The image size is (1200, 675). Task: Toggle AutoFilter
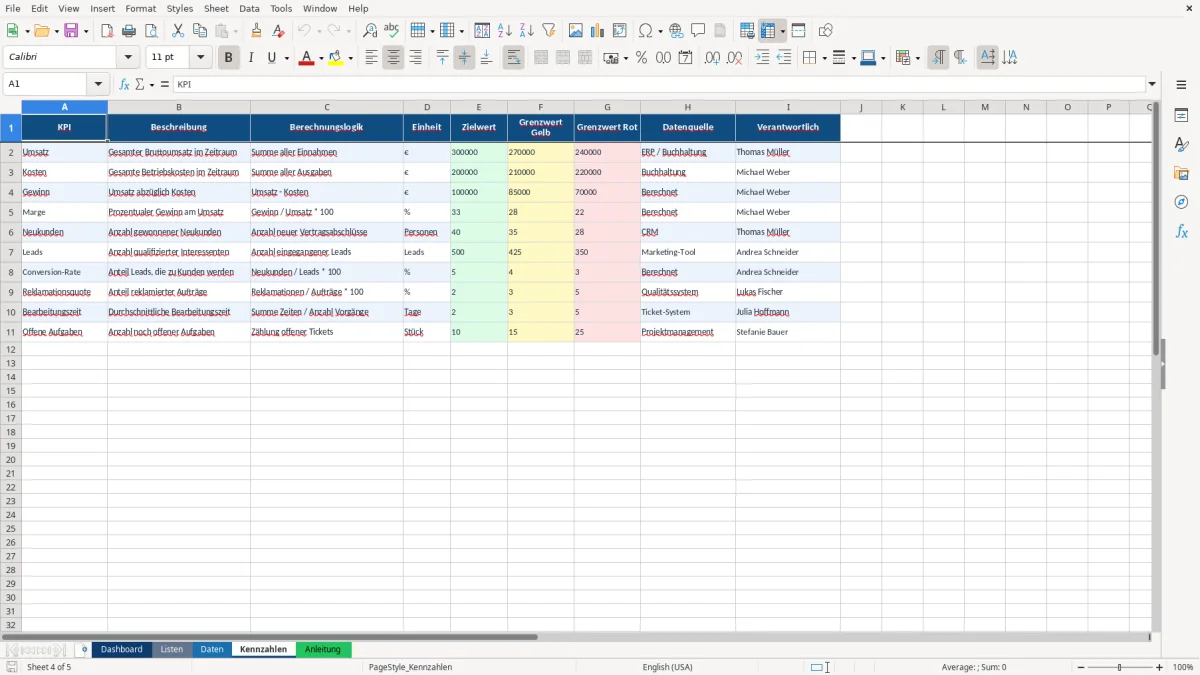tap(549, 31)
